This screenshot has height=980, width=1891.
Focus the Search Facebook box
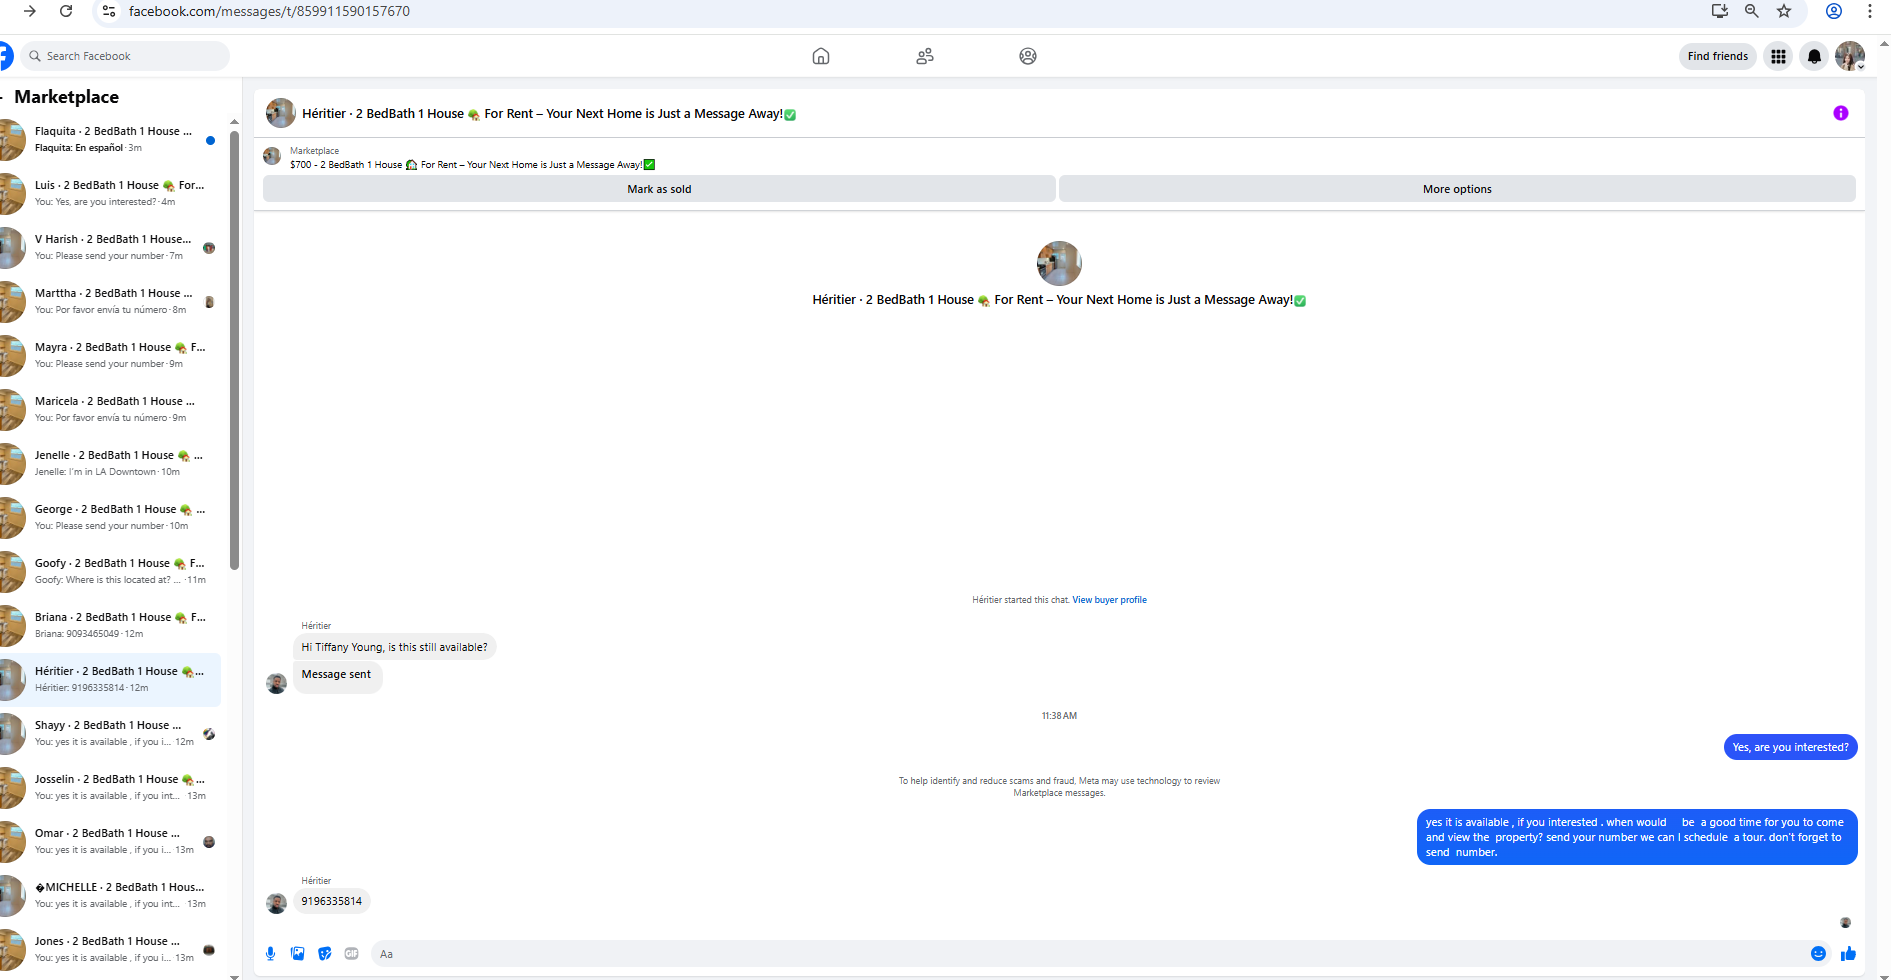pos(125,56)
